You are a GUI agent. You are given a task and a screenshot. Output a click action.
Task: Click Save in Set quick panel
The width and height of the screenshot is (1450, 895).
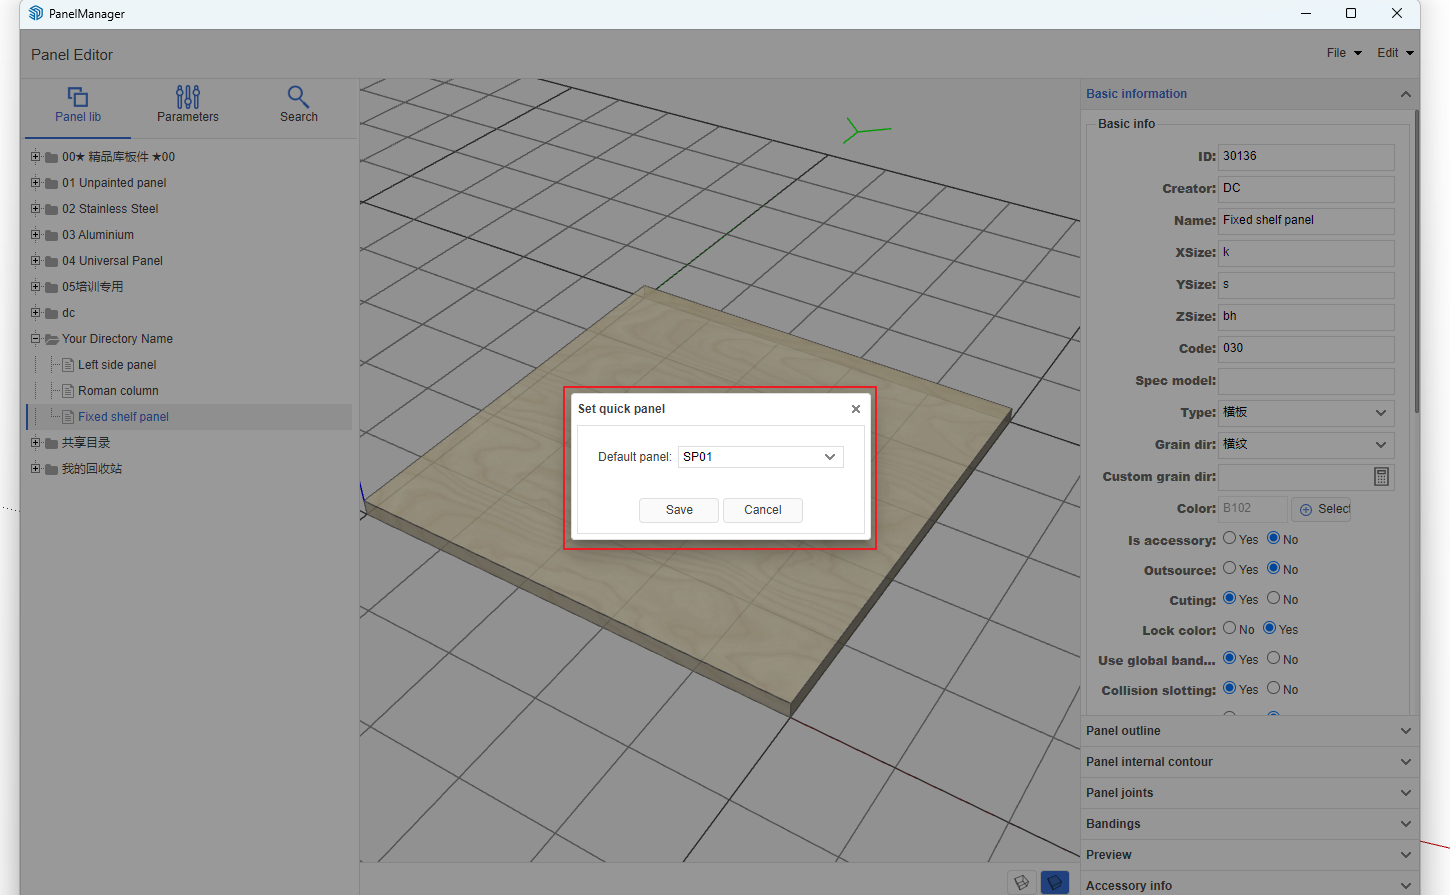pyautogui.click(x=679, y=510)
